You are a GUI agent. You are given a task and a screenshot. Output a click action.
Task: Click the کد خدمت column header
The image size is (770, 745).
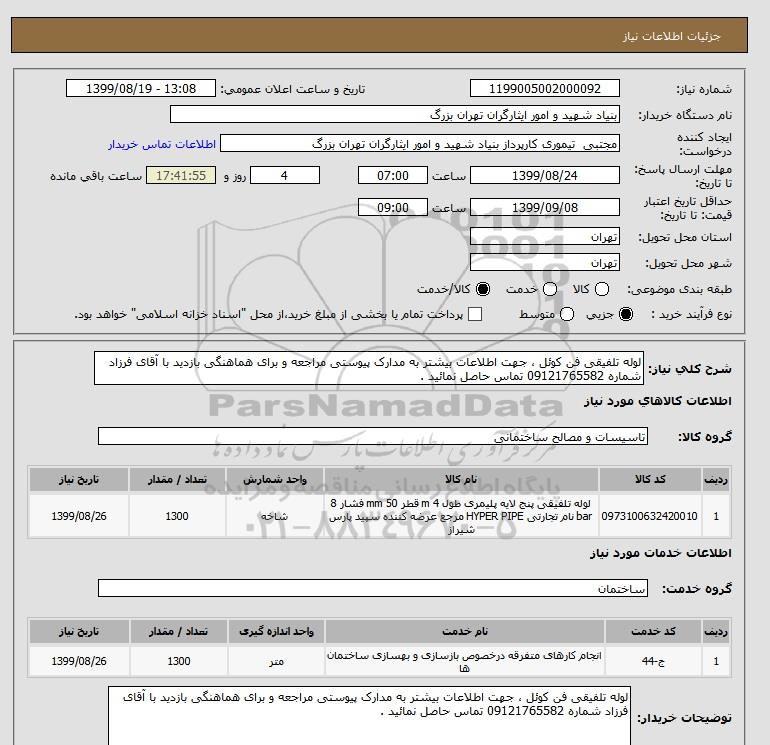click(x=653, y=632)
